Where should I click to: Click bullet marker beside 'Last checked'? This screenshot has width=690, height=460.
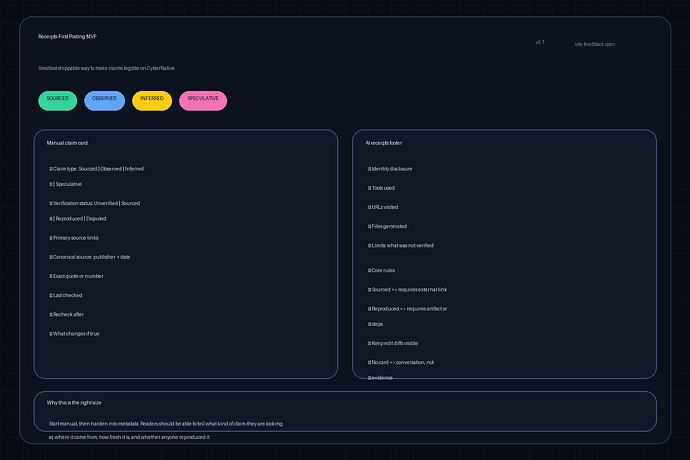coord(51,295)
